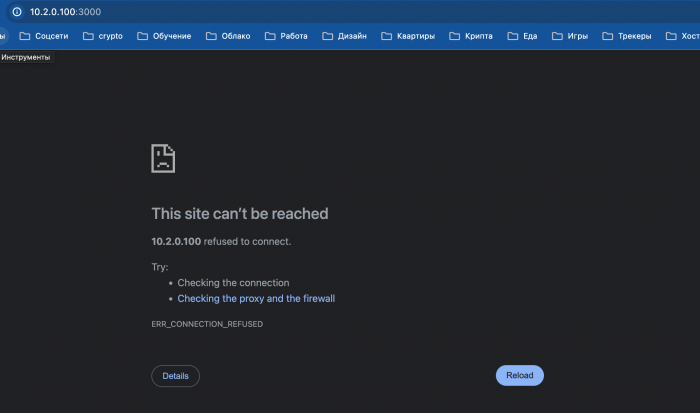Open the Еда bookmark folder
Screen dimensions: 700x413
[x=522, y=36]
